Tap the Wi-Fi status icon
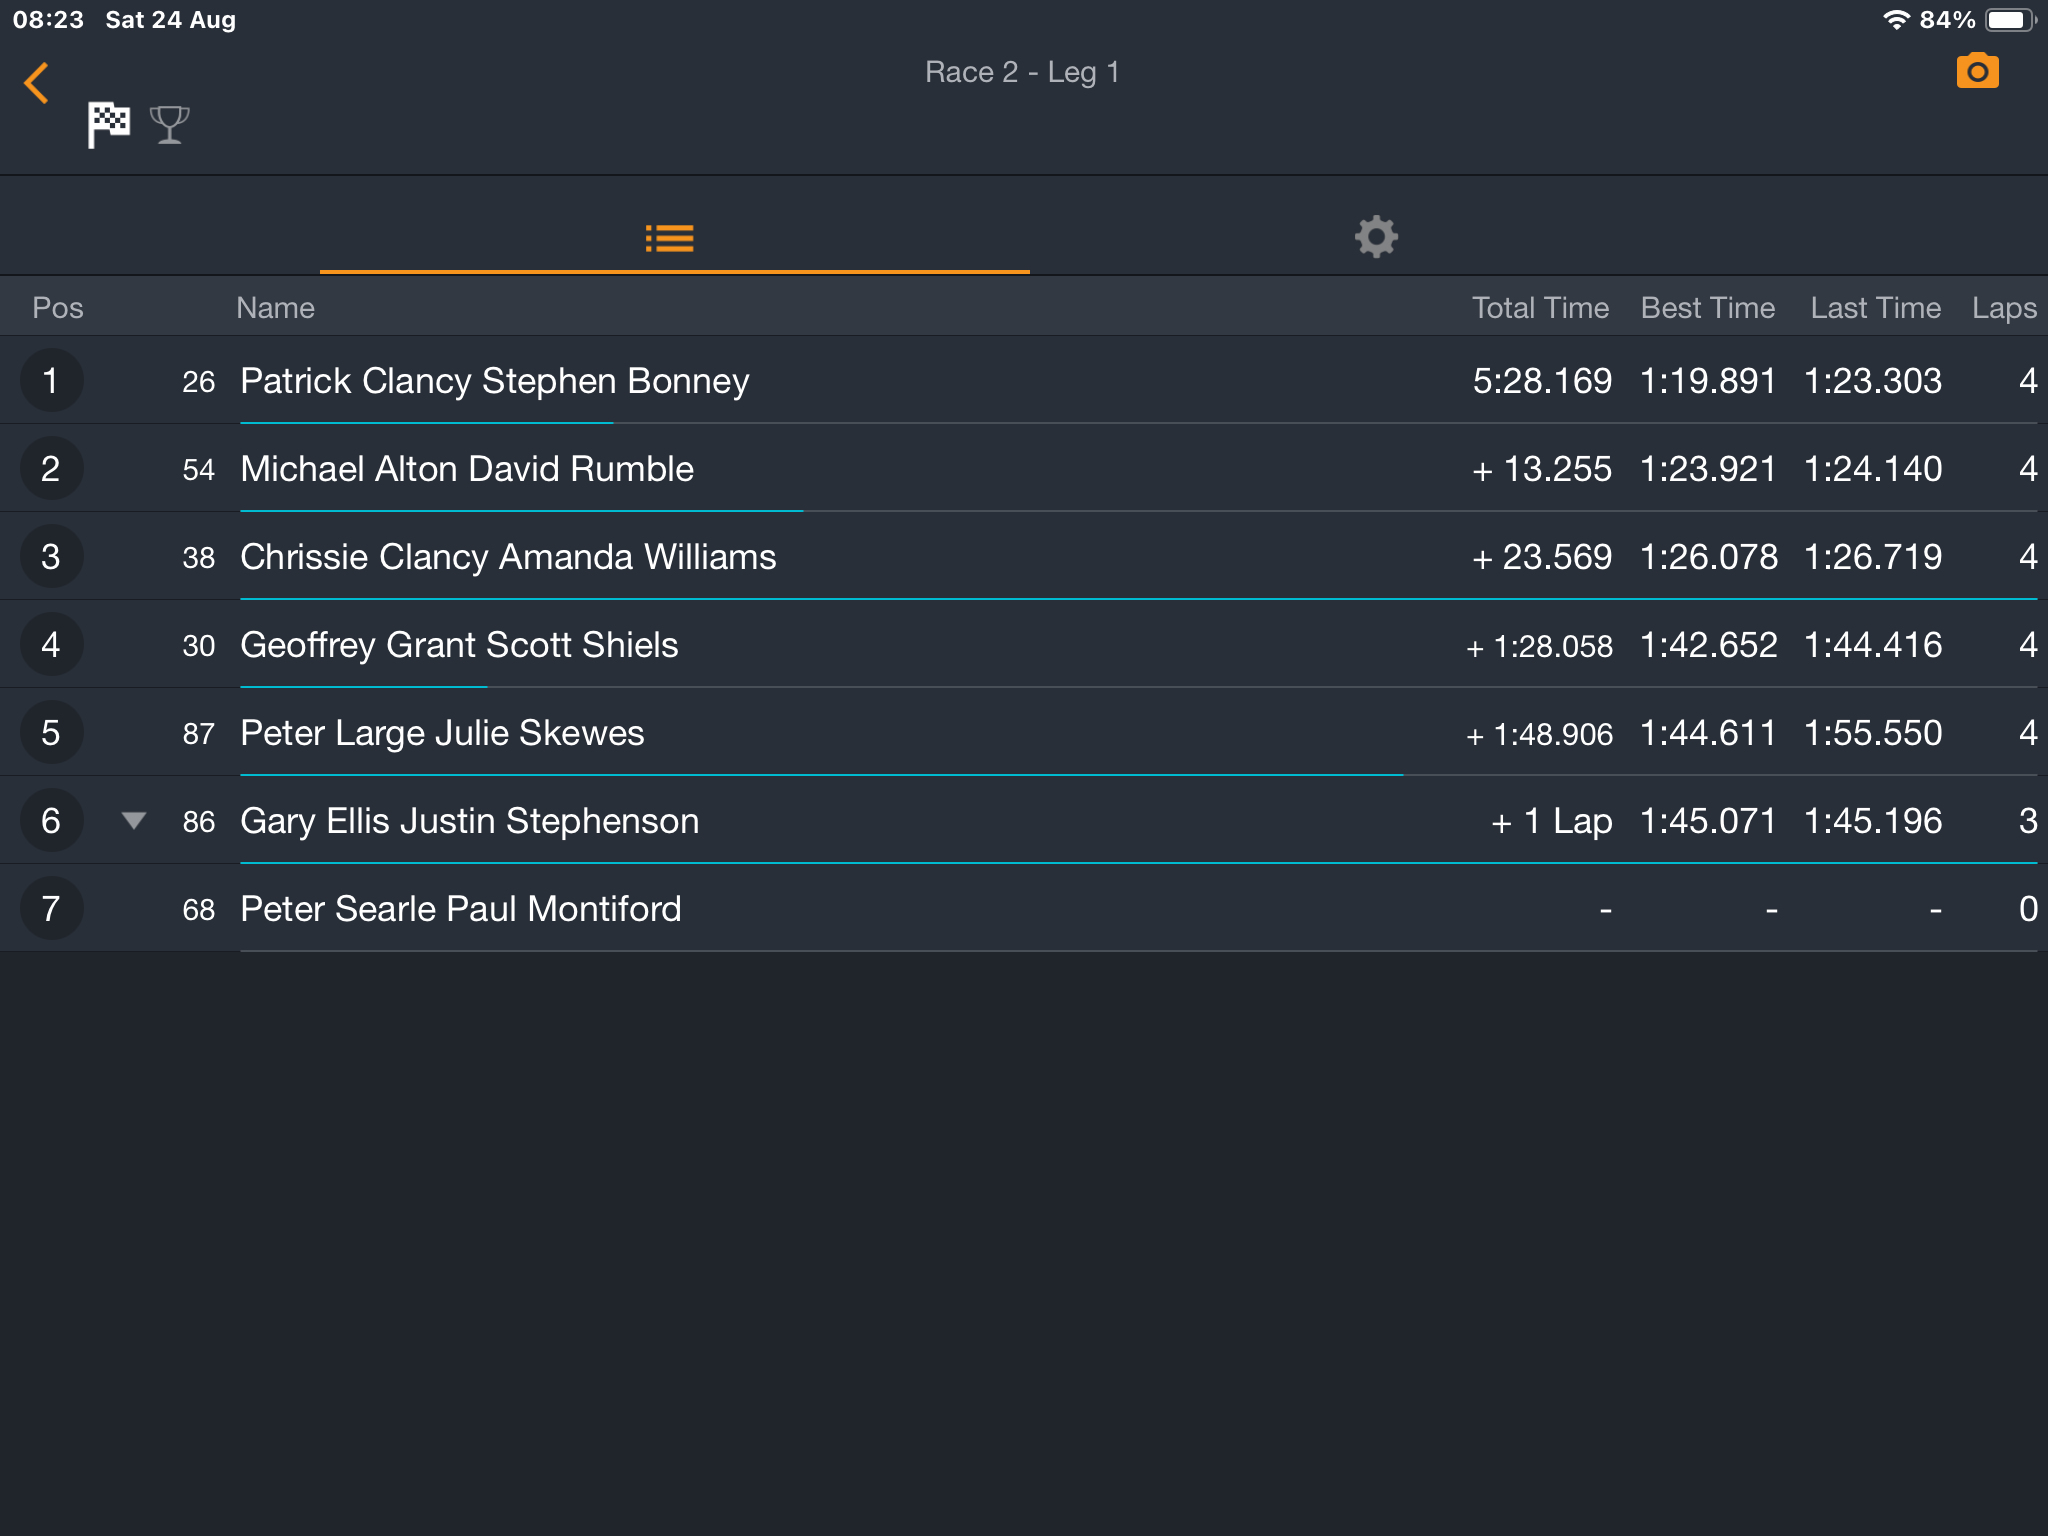 [1896, 20]
